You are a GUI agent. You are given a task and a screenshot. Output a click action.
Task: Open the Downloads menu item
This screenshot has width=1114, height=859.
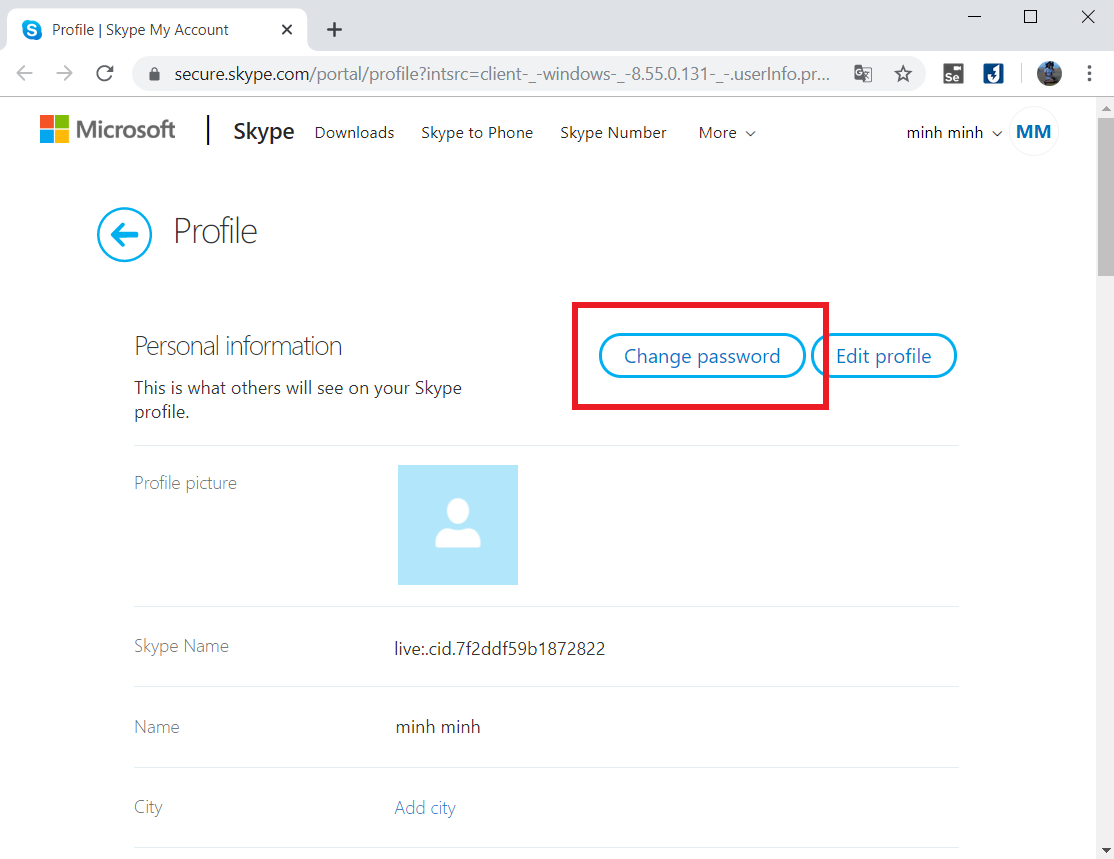click(x=355, y=133)
